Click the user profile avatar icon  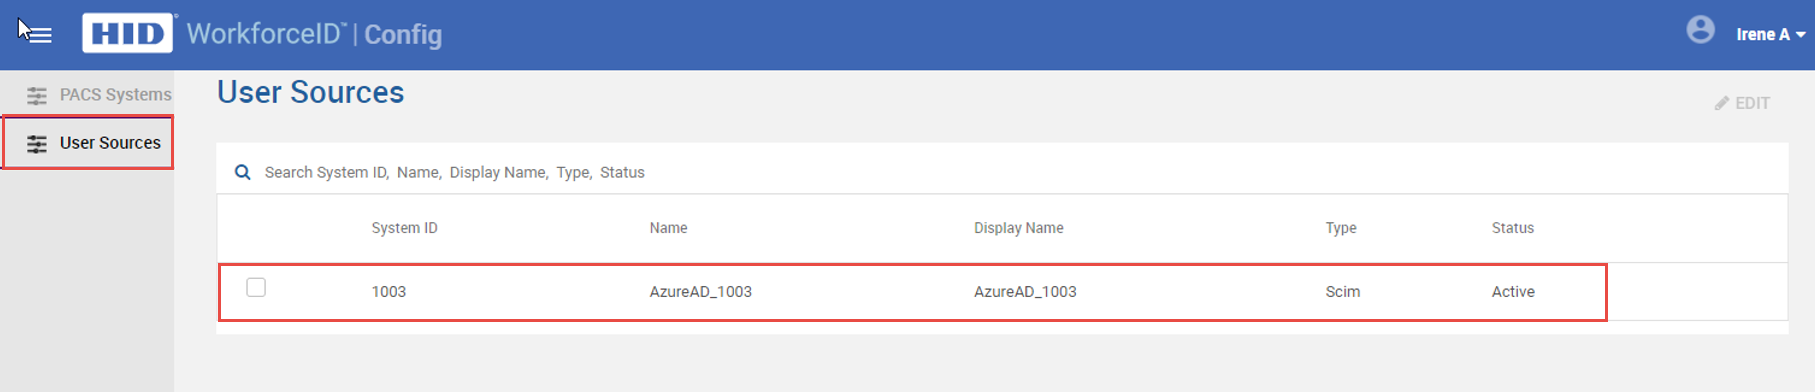pyautogui.click(x=1700, y=30)
